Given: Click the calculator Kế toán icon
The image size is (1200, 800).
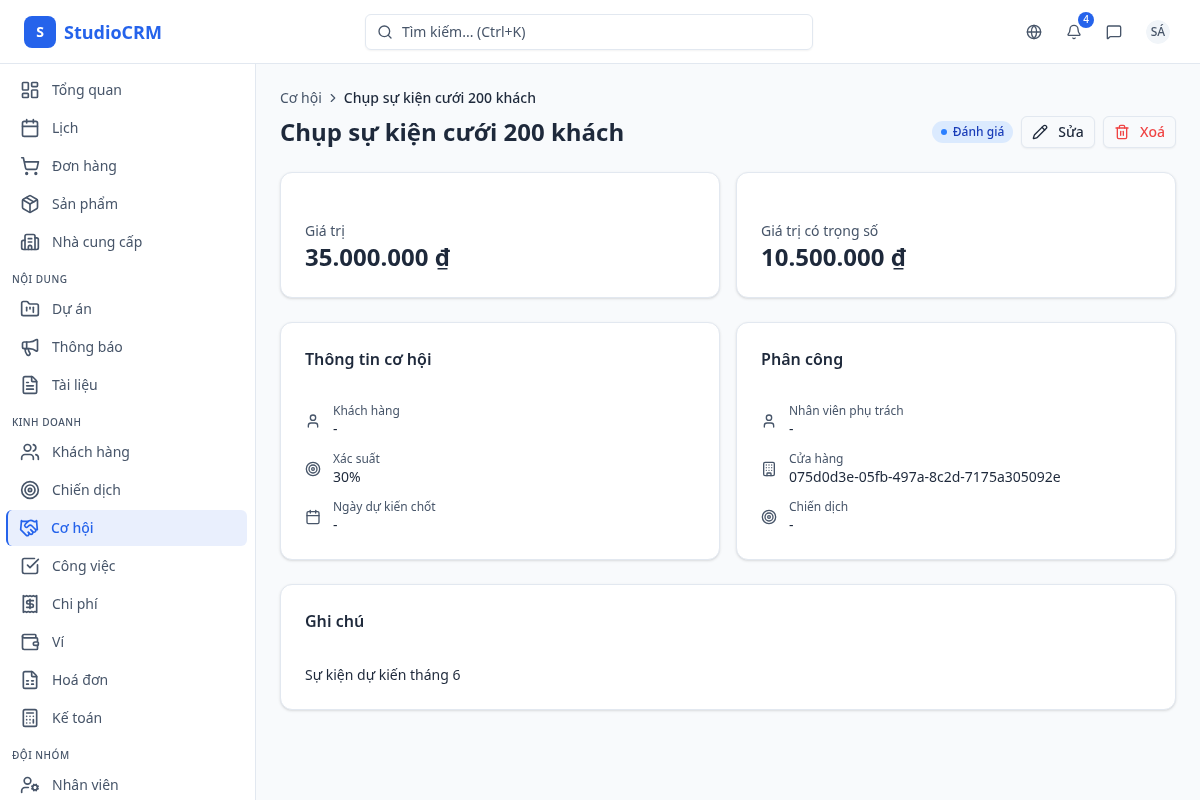Looking at the screenshot, I should 30,718.
